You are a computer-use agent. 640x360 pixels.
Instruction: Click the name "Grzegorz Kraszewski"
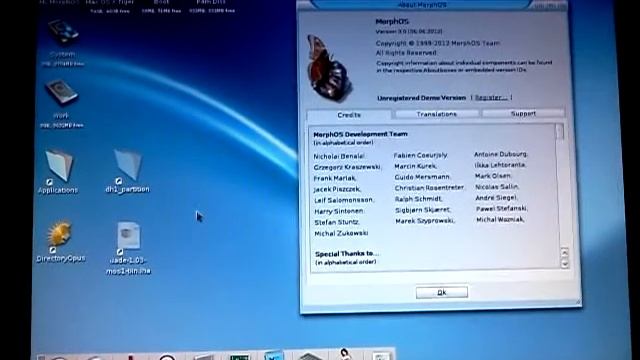pos(347,167)
